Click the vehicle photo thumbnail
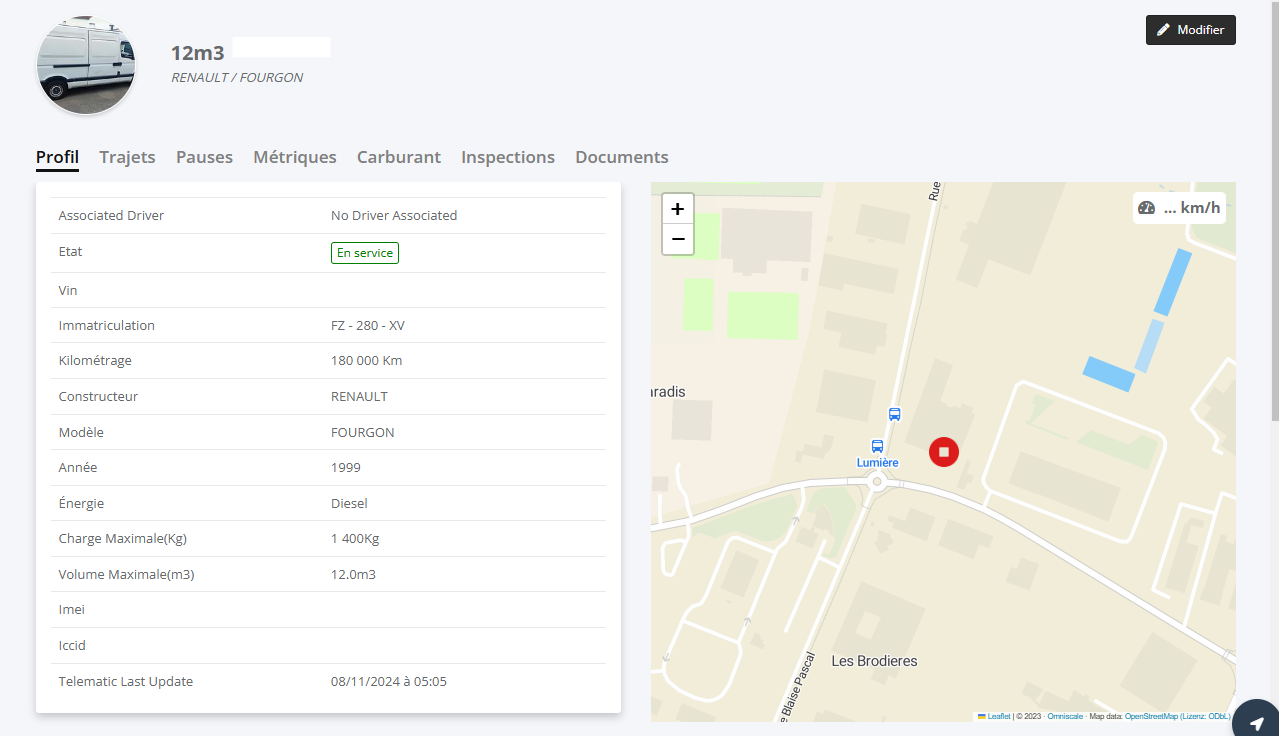 click(86, 64)
